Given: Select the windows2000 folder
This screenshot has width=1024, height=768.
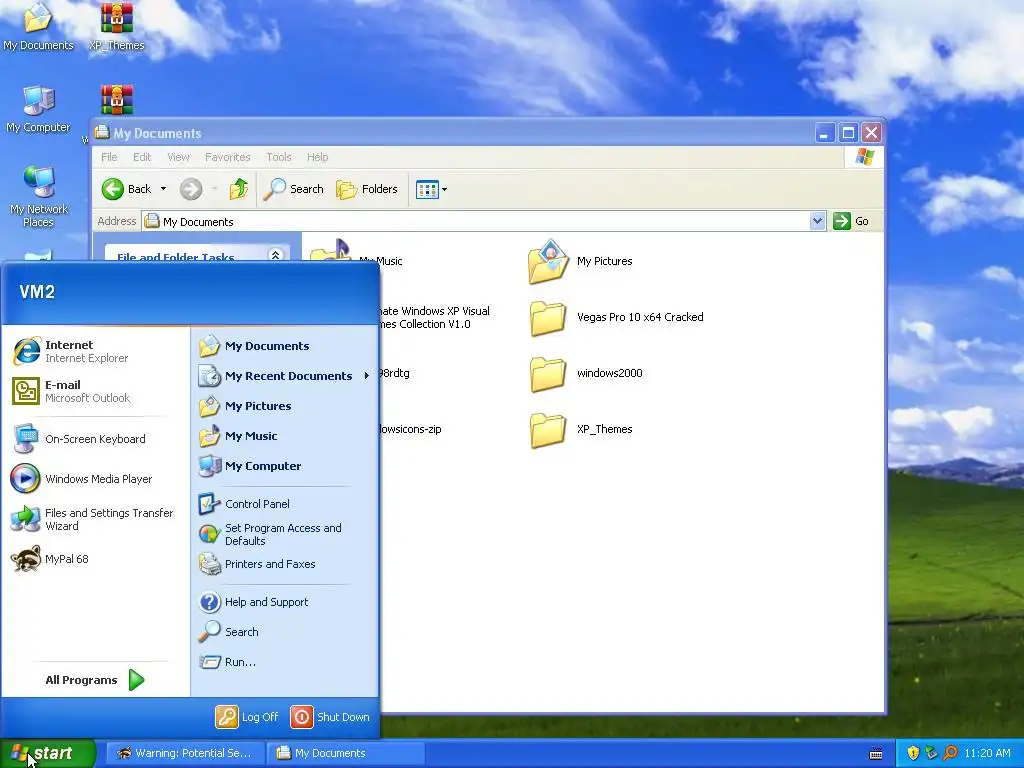Looking at the screenshot, I should pyautogui.click(x=586, y=374).
